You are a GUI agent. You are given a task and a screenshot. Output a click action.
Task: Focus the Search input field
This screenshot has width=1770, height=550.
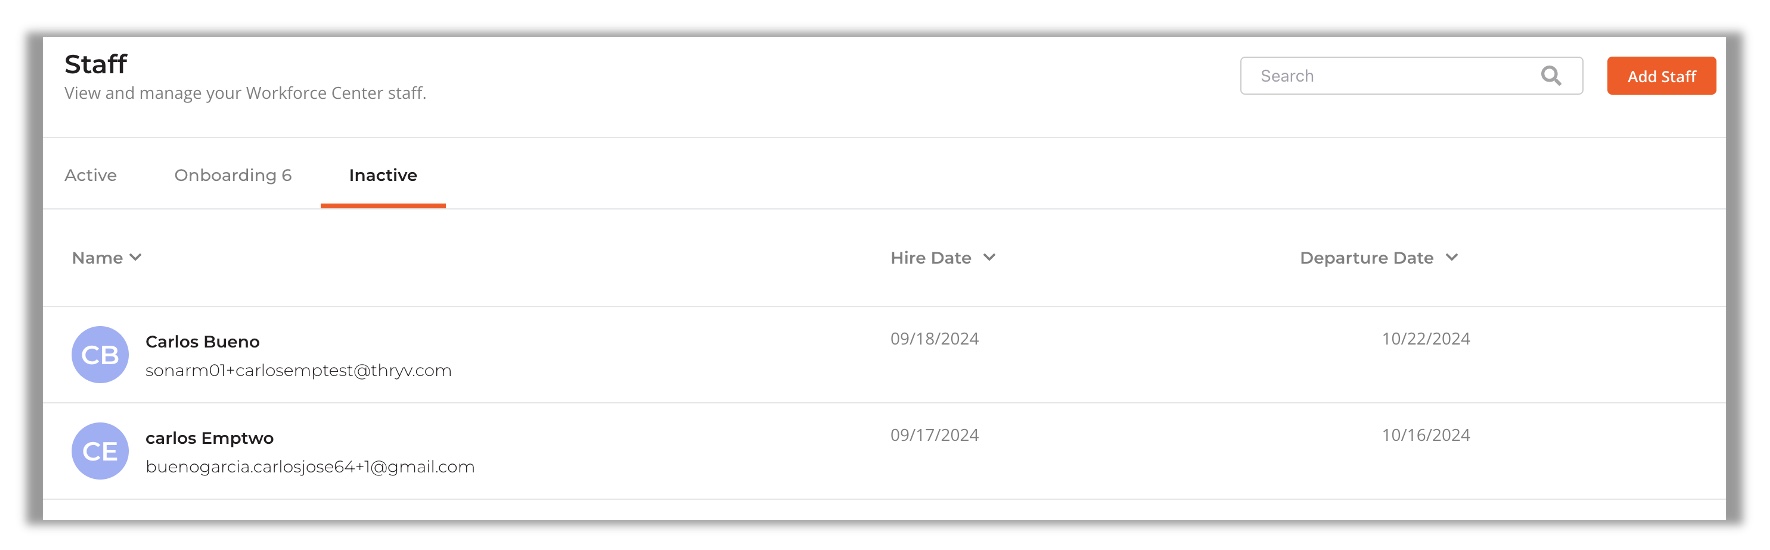pyautogui.click(x=1411, y=76)
